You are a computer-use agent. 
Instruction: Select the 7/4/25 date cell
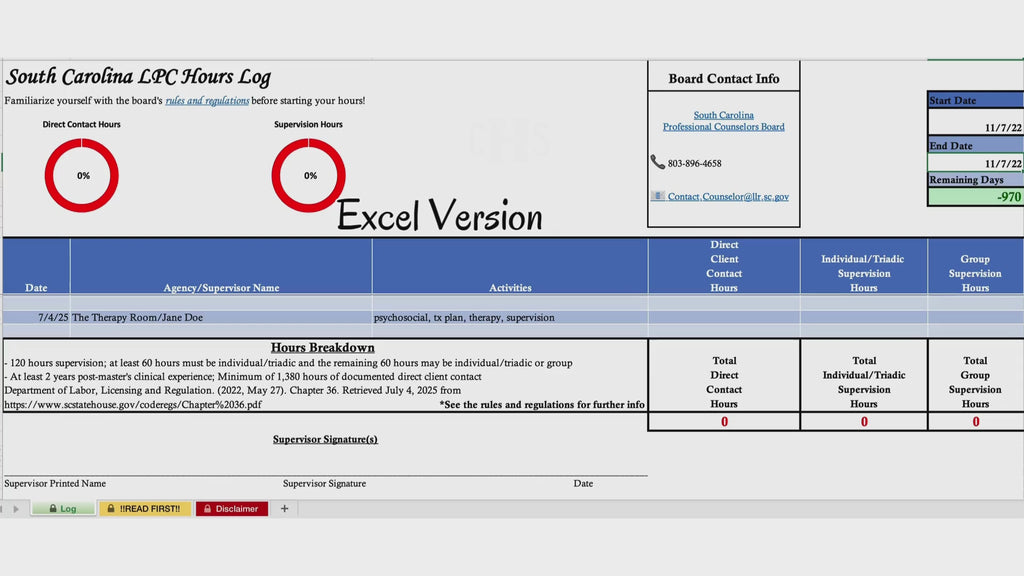pos(37,317)
